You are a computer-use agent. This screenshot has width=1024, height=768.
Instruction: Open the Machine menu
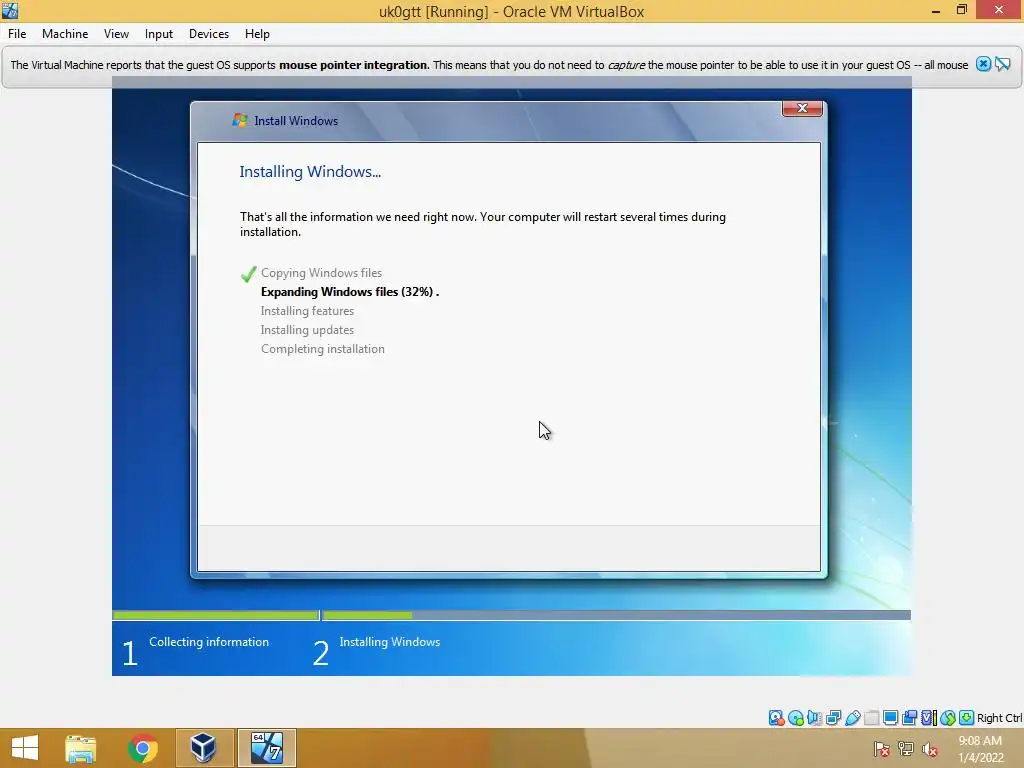point(65,34)
